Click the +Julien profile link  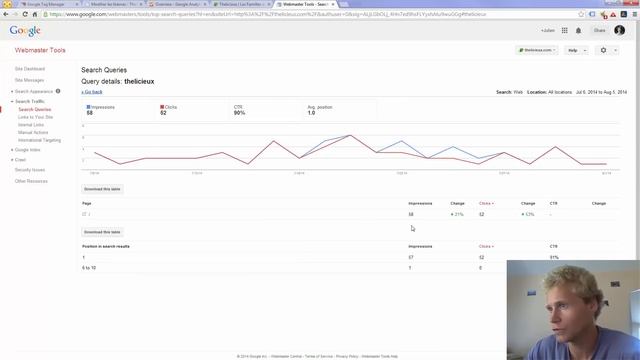(548, 30)
